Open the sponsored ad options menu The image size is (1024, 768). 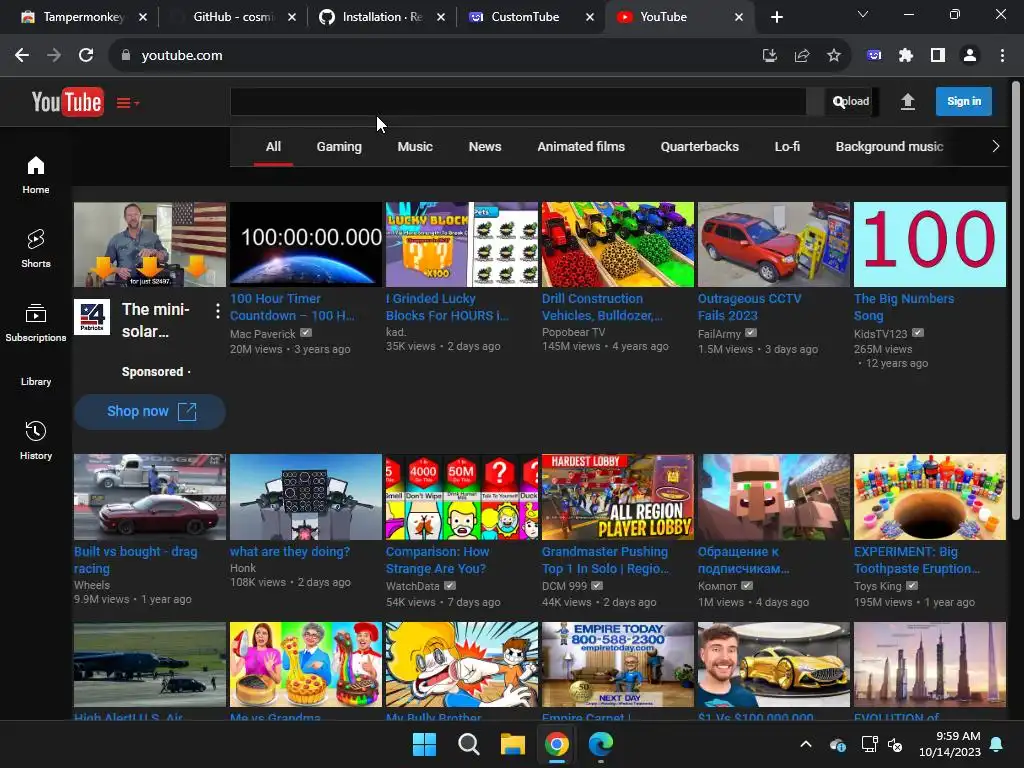pos(217,312)
